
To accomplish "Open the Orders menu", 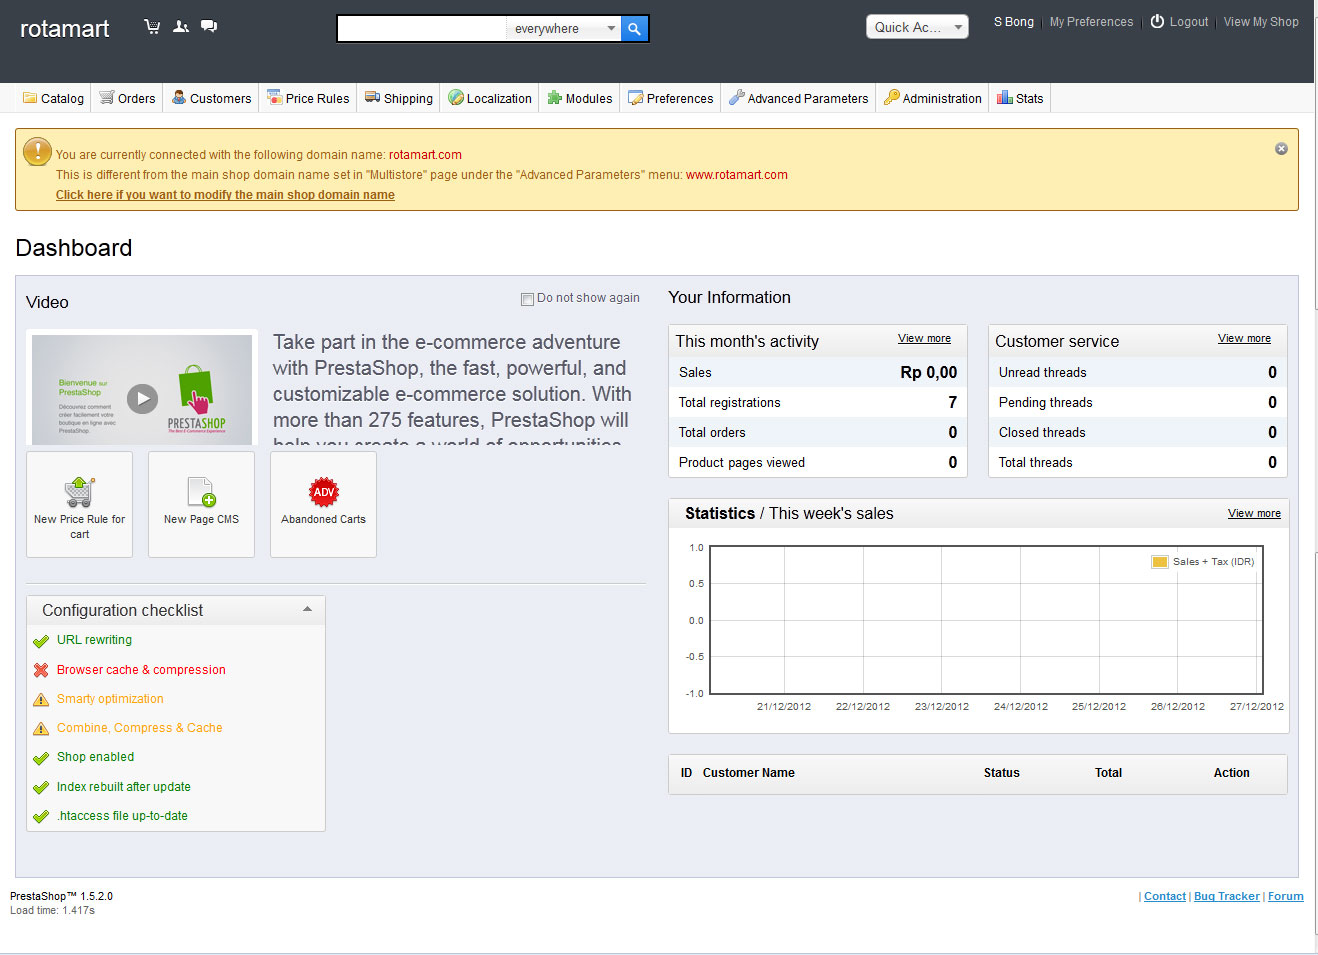I will [127, 98].
